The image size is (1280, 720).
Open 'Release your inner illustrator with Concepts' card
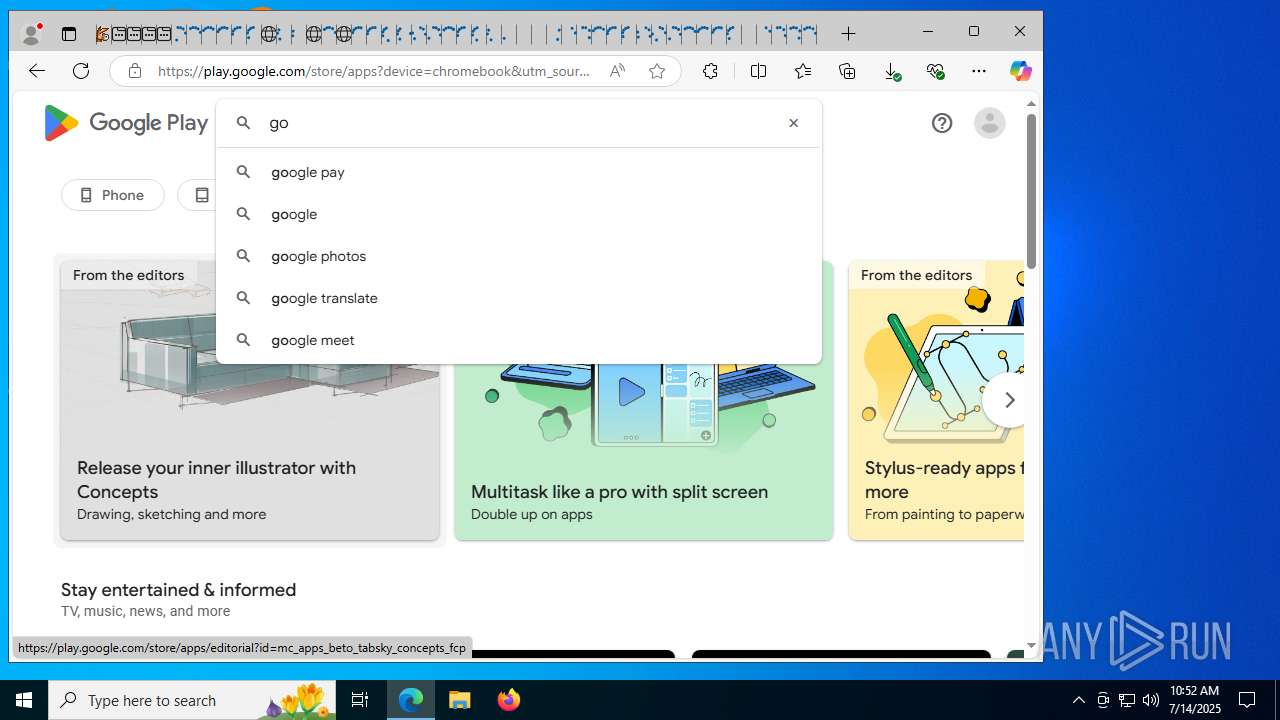coord(250,400)
